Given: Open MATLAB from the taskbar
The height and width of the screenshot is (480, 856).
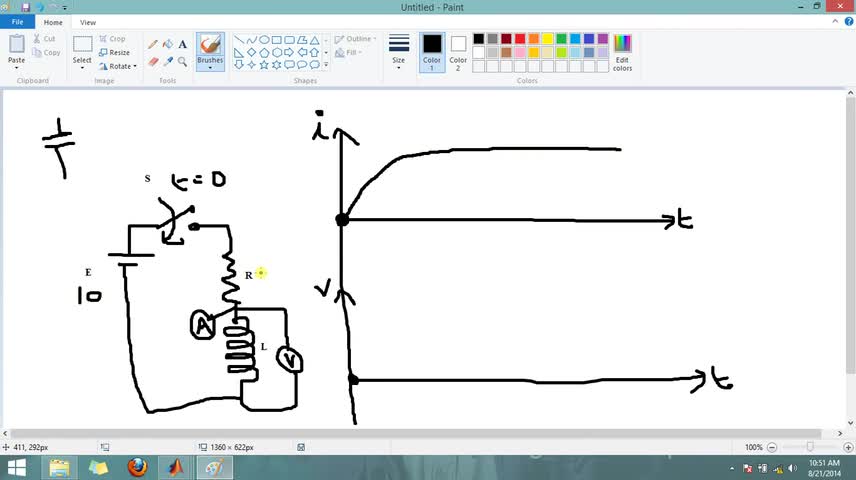Looking at the screenshot, I should [175, 468].
